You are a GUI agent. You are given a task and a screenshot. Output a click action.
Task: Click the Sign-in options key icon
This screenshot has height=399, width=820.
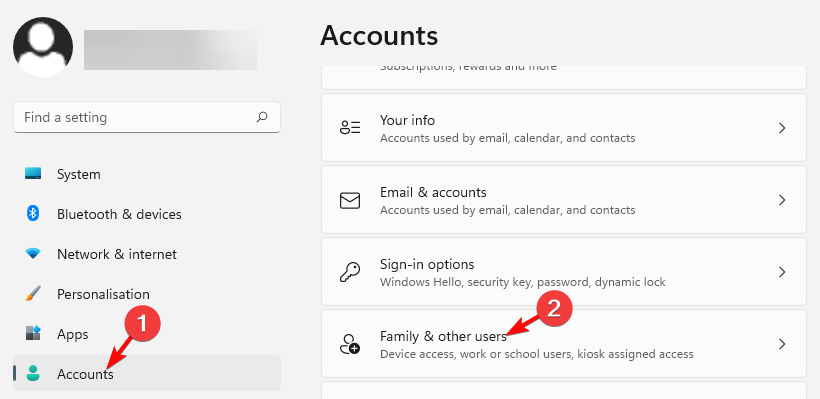pos(350,272)
